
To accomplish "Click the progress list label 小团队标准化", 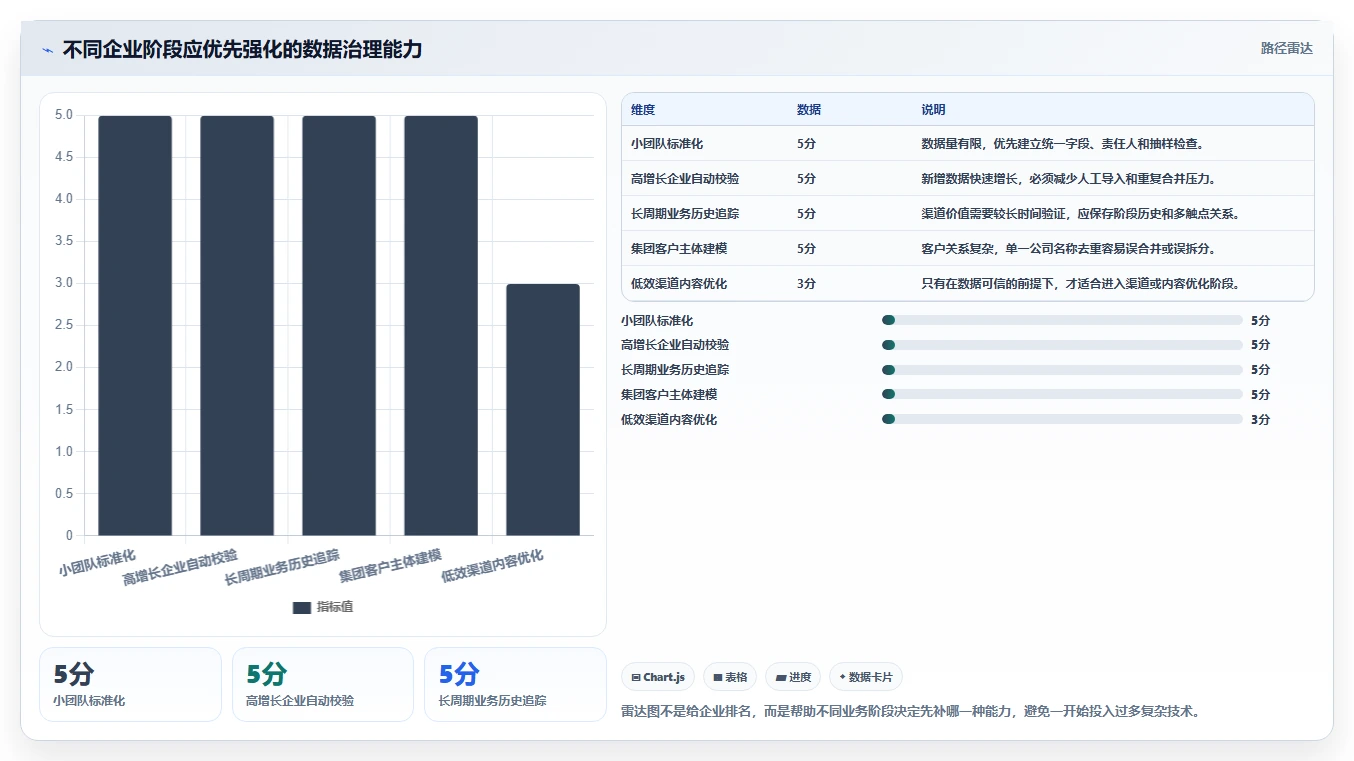I will click(x=657, y=321).
